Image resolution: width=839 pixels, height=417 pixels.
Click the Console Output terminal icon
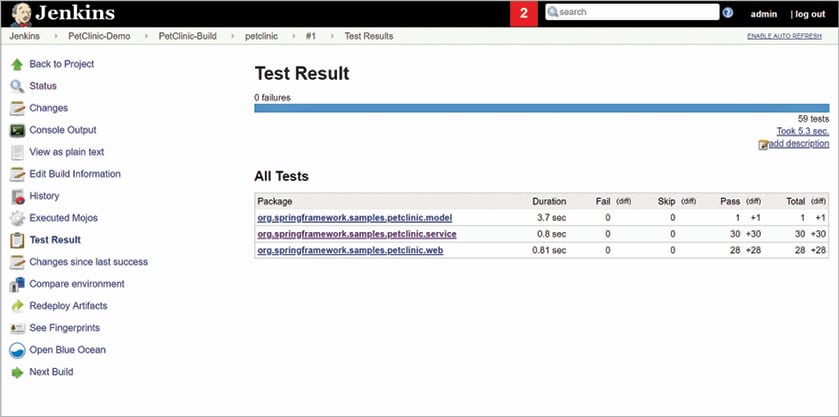(x=17, y=130)
